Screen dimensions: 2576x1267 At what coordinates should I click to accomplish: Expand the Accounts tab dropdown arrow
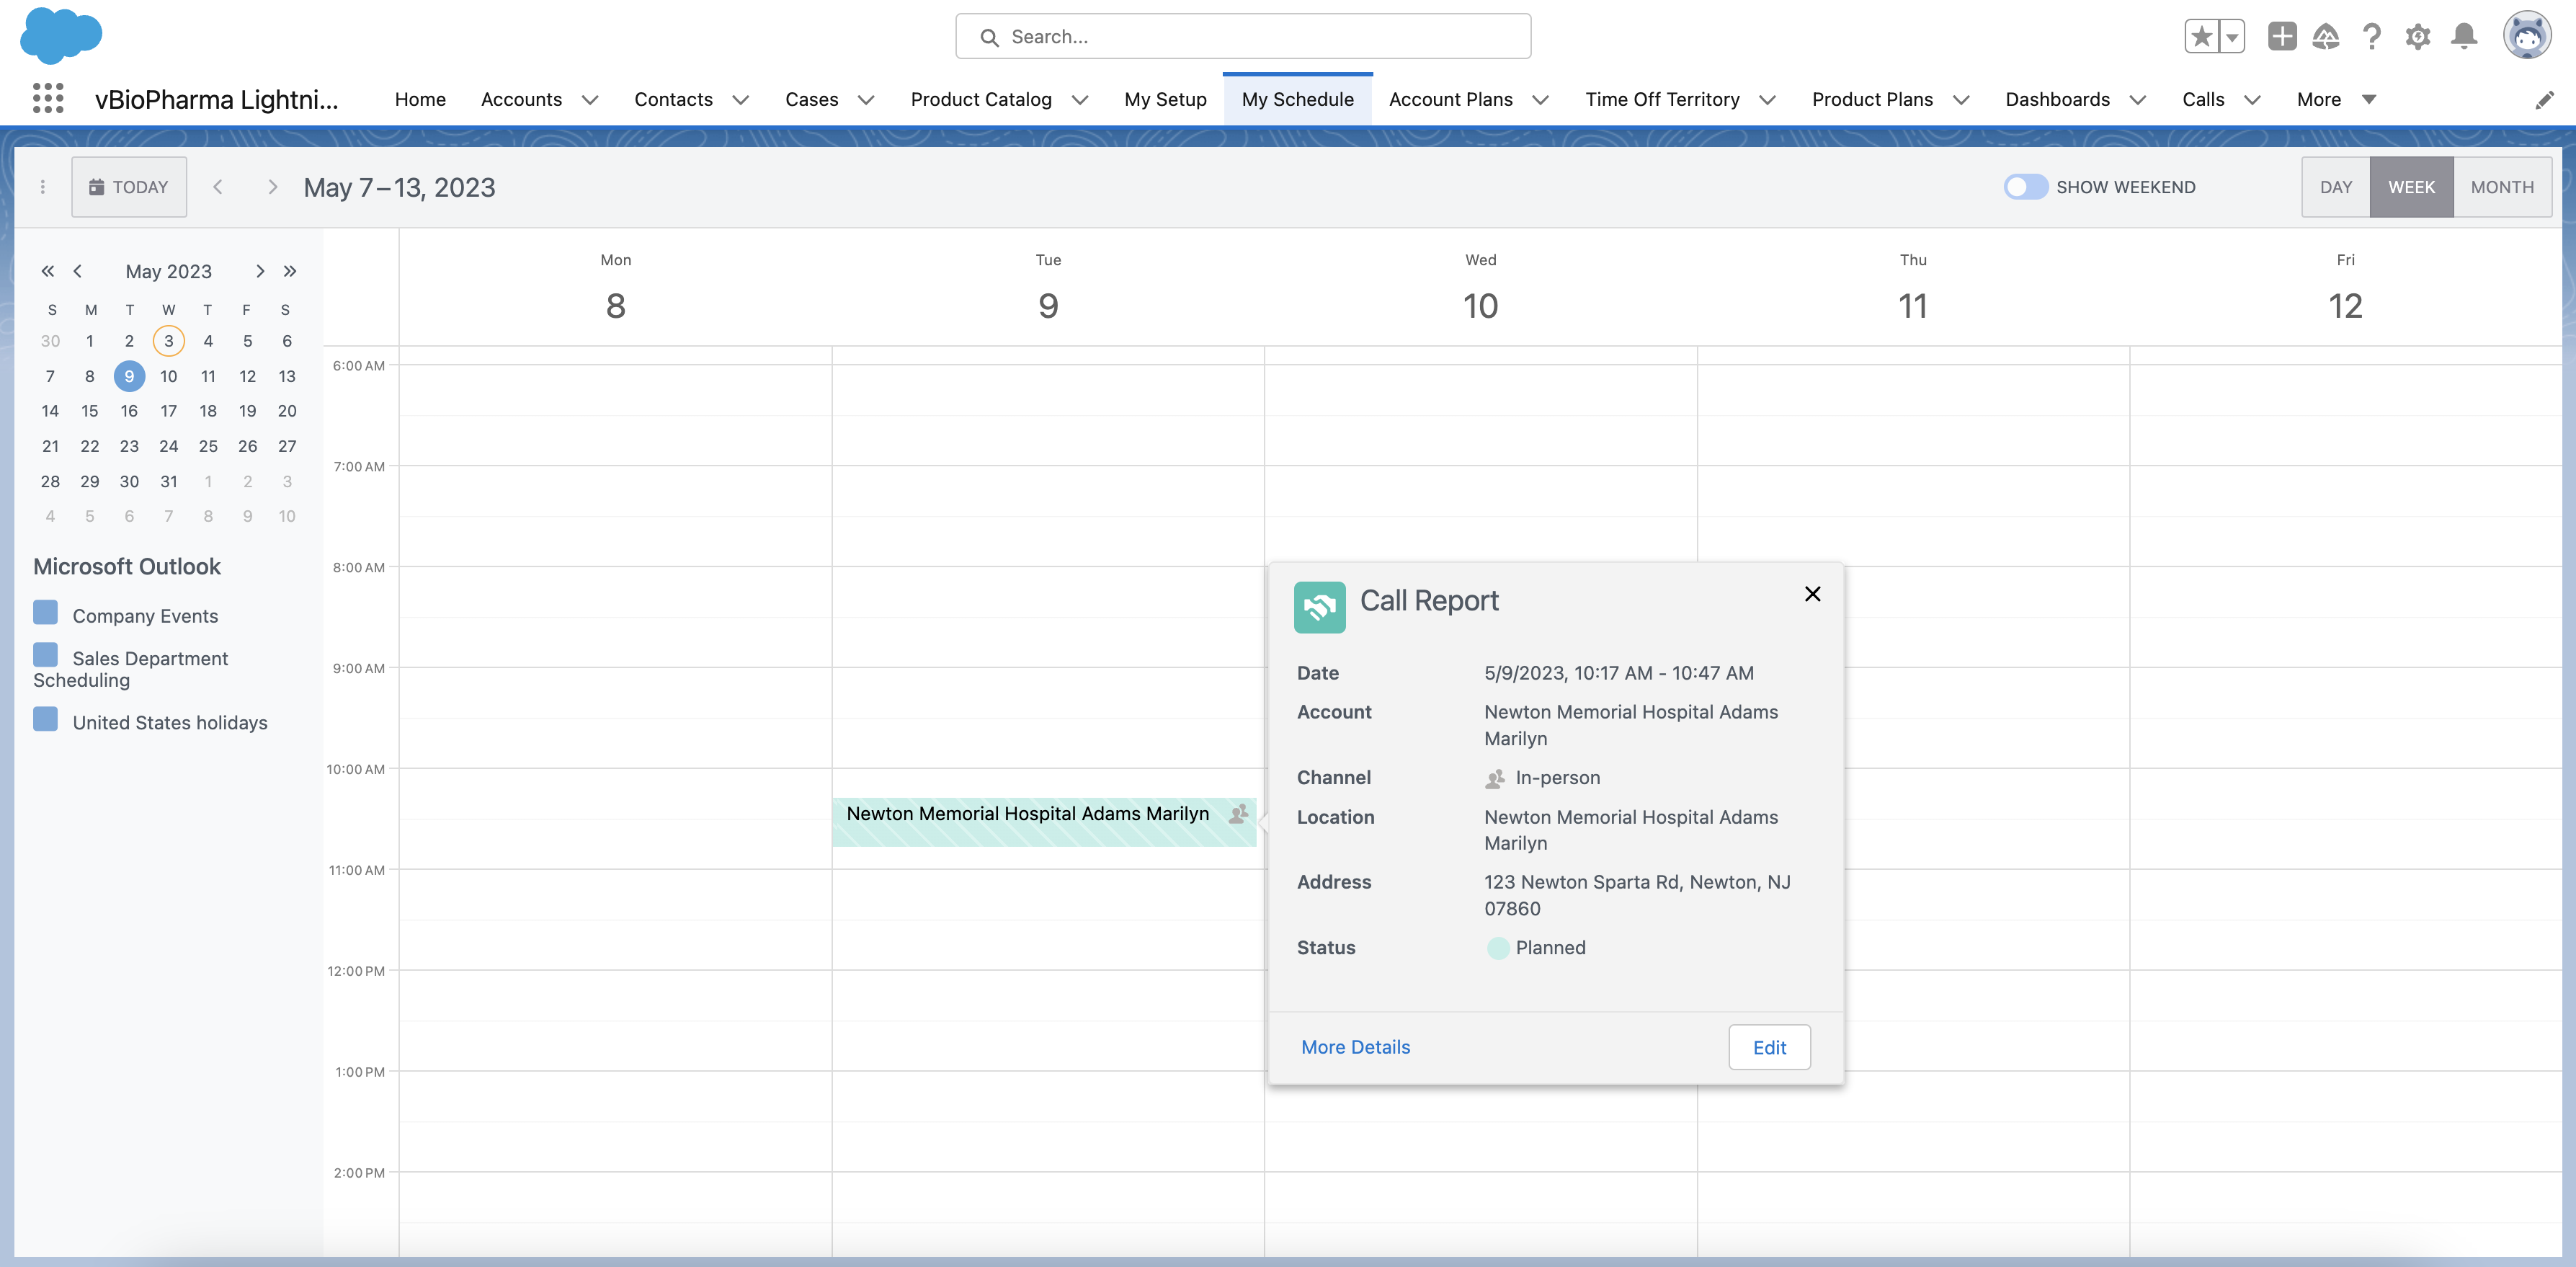coord(590,99)
